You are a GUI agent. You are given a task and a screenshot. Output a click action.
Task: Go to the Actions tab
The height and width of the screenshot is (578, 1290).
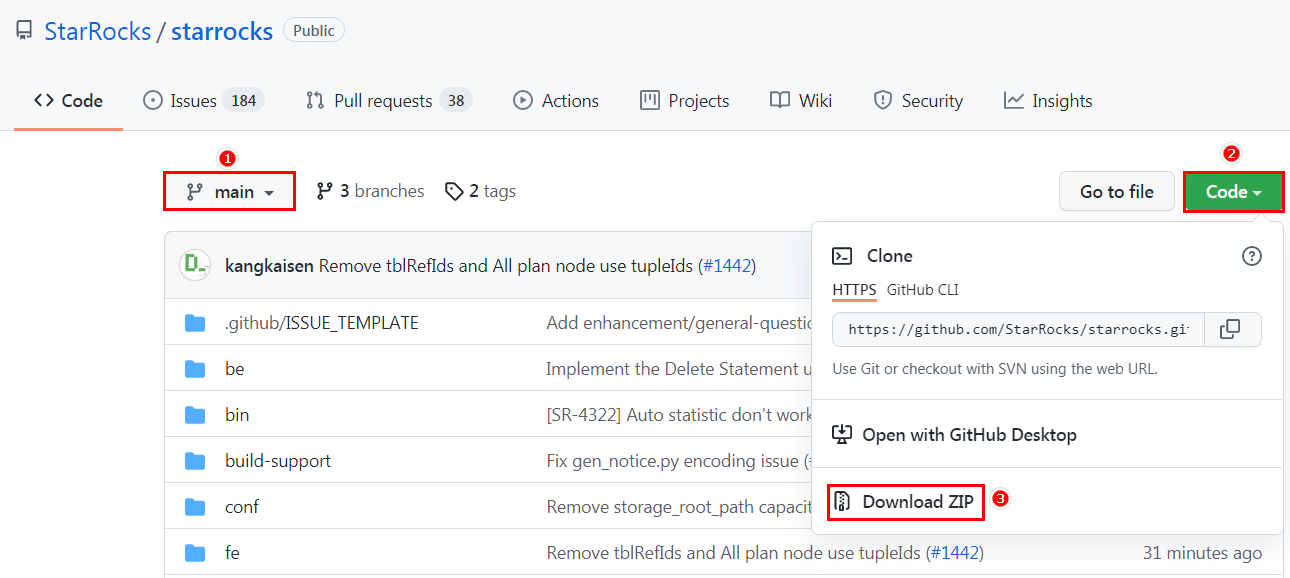pyautogui.click(x=556, y=100)
